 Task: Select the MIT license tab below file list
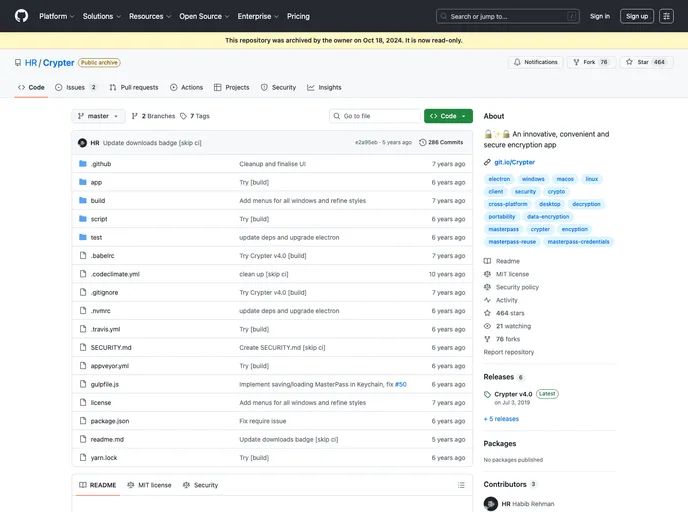[x=149, y=485]
